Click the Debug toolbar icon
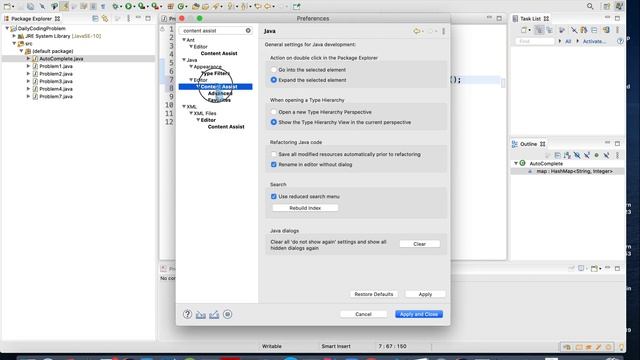This screenshot has height=360, width=640. point(116,6)
